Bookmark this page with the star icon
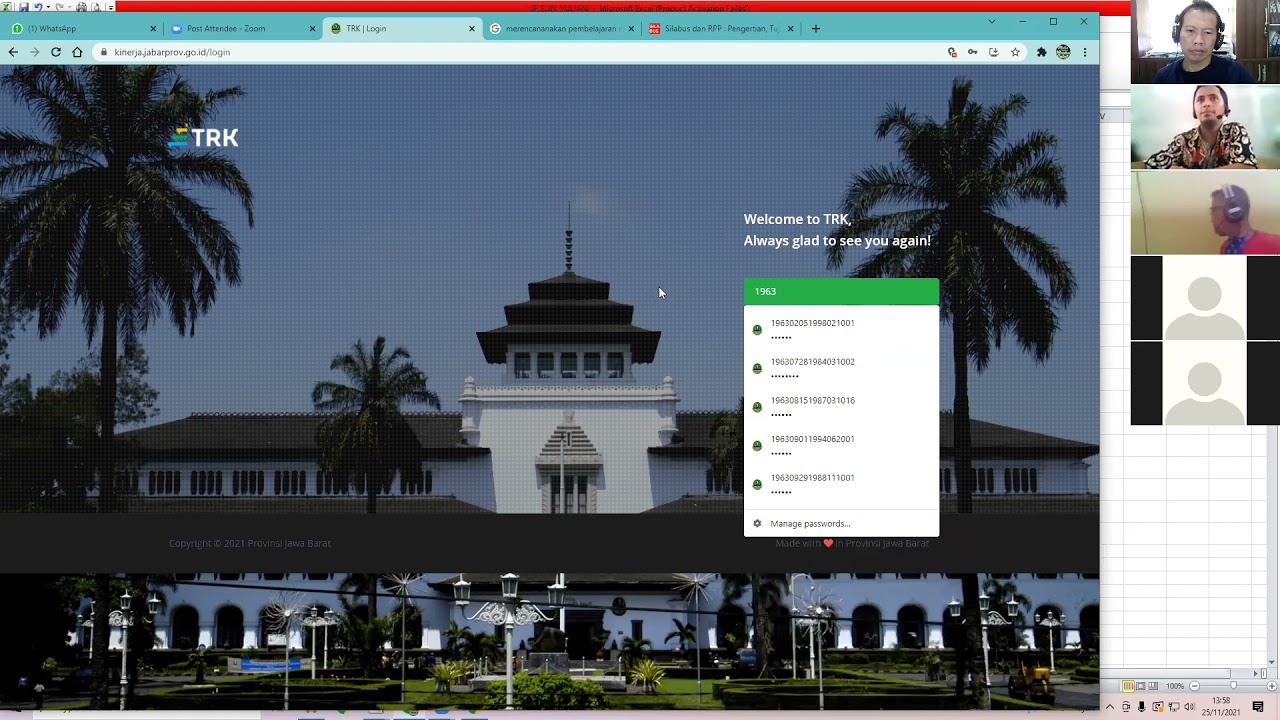Image resolution: width=1280 pixels, height=720 pixels. tap(1015, 52)
